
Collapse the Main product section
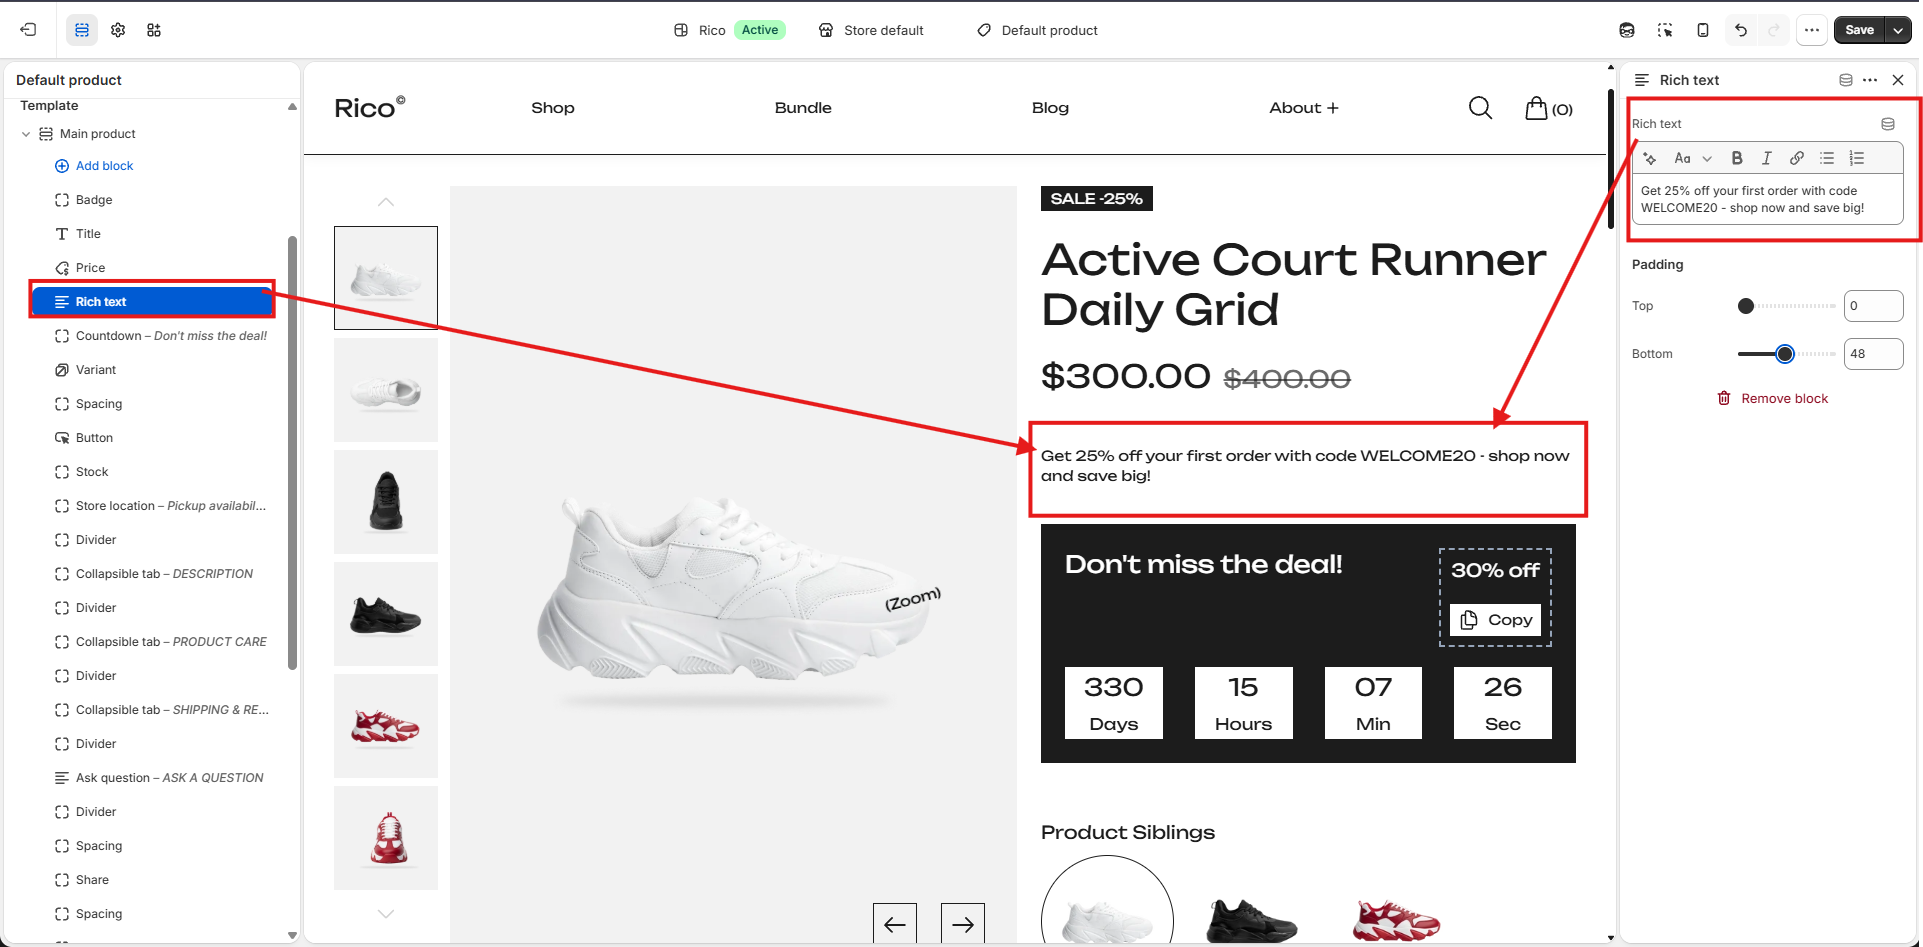[x=26, y=134]
